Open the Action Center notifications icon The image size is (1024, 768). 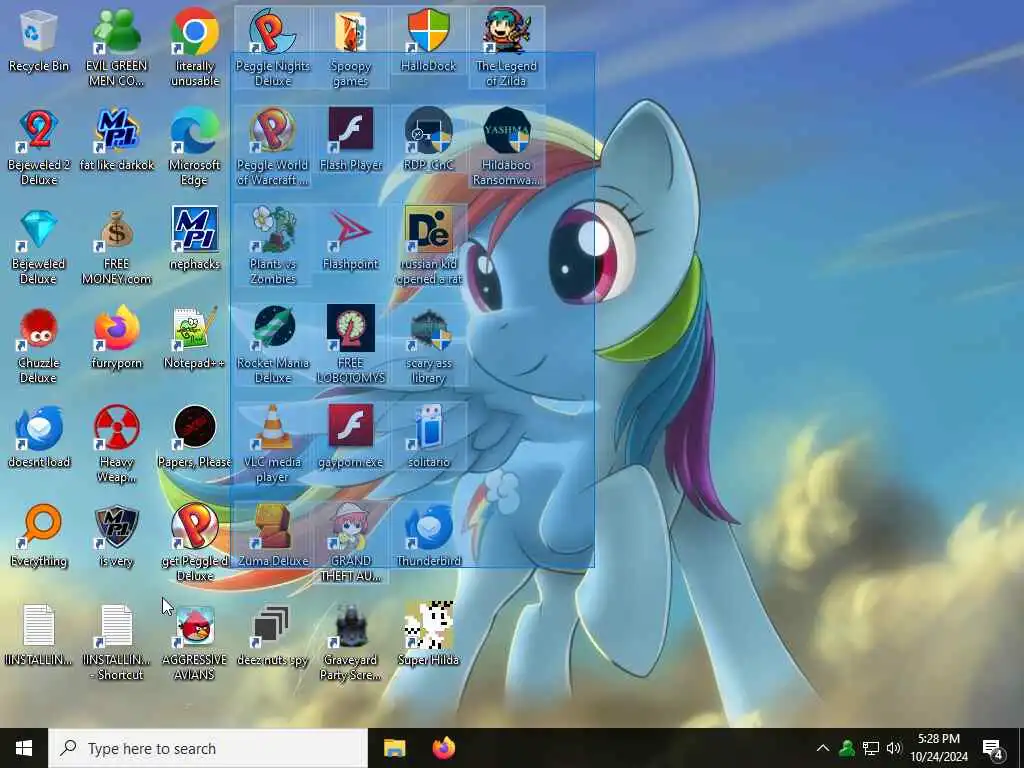pos(993,749)
